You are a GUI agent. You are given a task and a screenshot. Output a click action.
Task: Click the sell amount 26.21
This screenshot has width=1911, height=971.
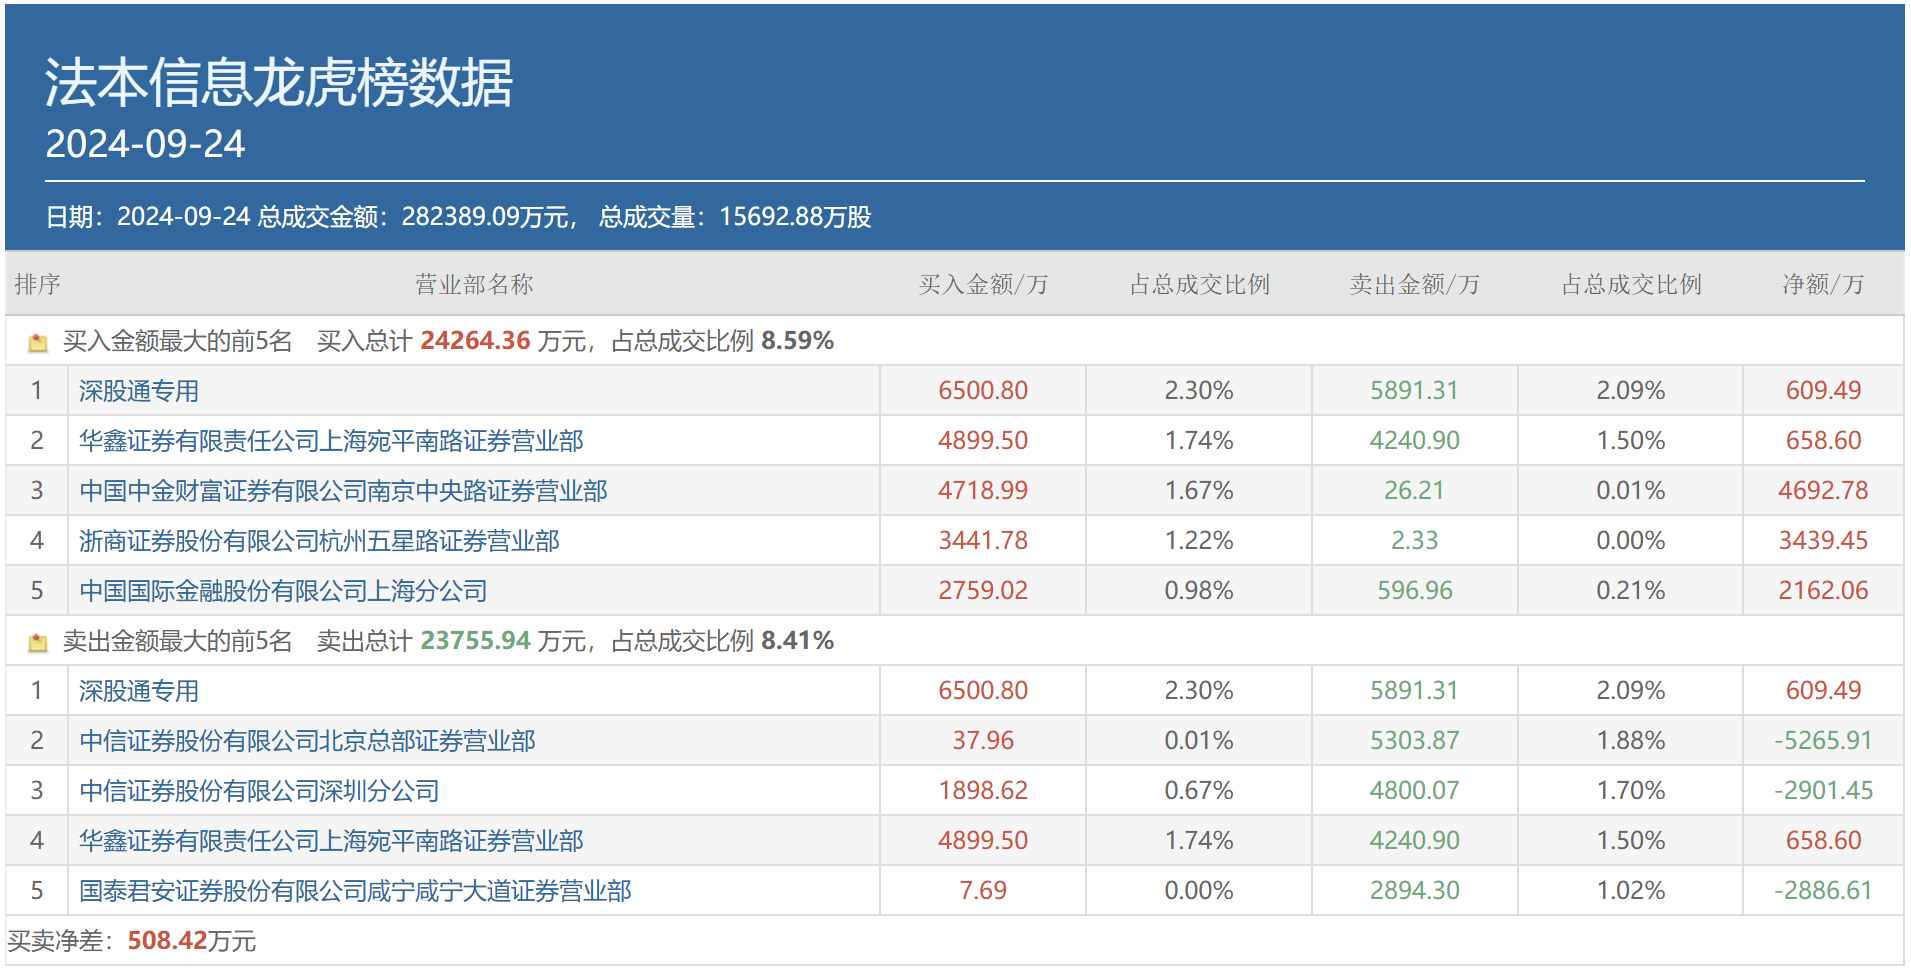1414,491
